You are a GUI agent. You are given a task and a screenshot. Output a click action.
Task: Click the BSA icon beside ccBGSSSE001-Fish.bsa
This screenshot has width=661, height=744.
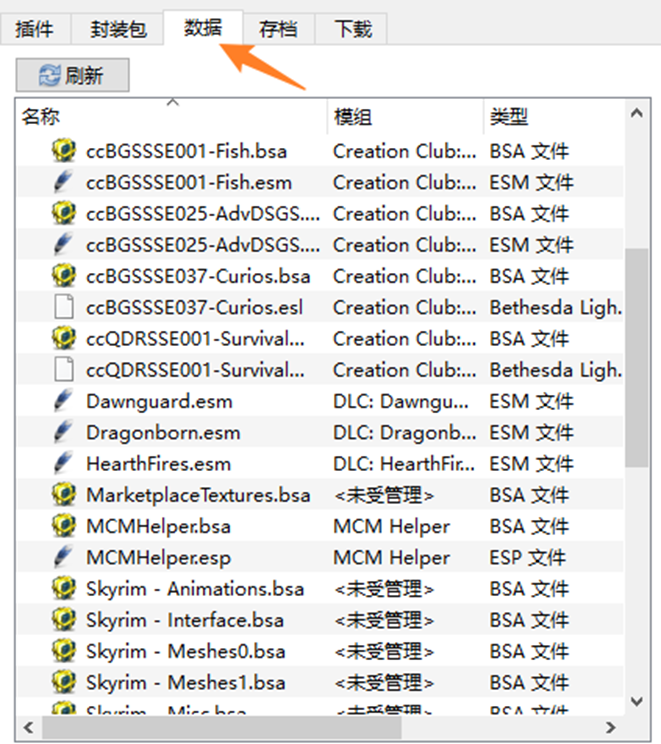pos(64,150)
